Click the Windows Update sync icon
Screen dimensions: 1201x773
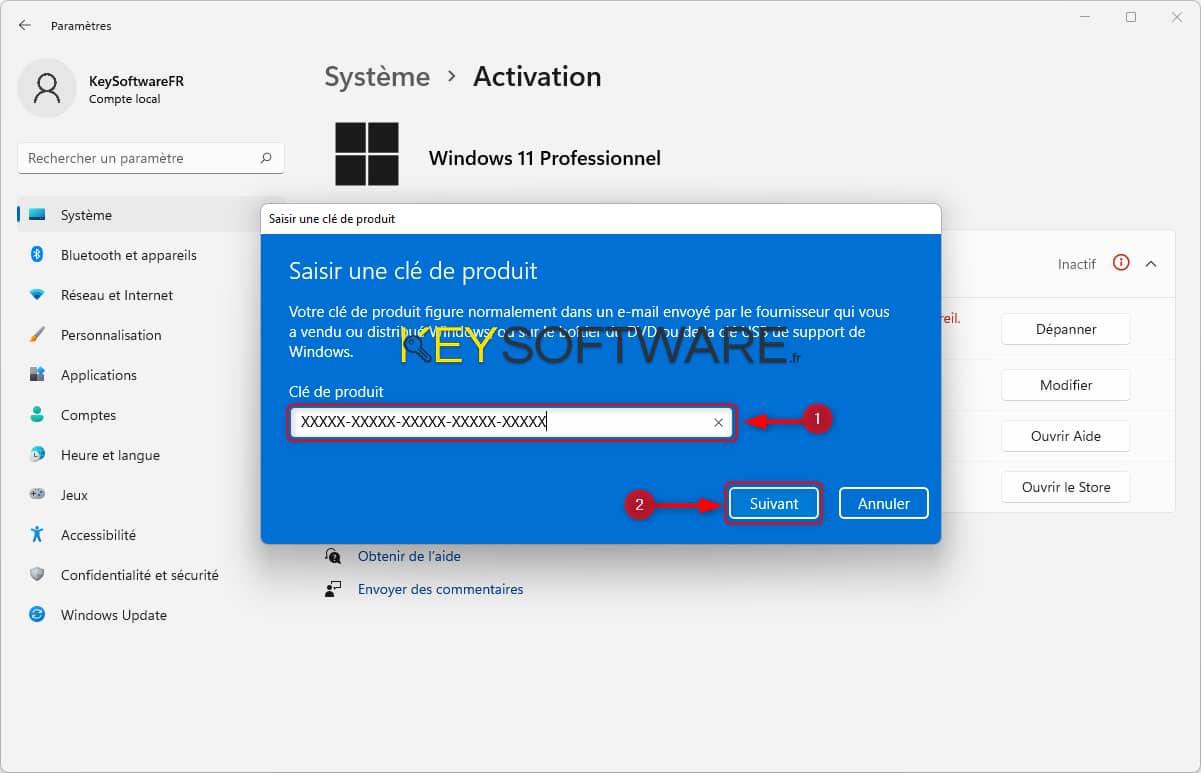pyautogui.click(x=37, y=615)
